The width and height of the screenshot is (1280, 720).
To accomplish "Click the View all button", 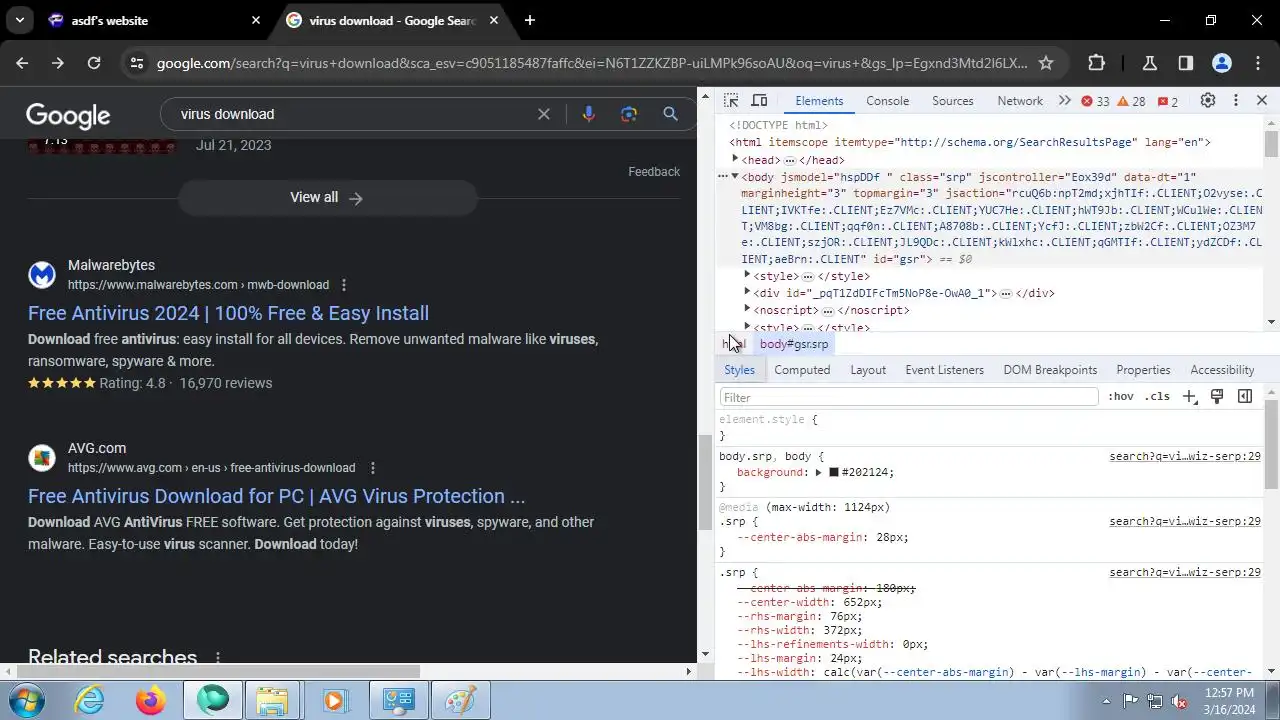I will [327, 197].
